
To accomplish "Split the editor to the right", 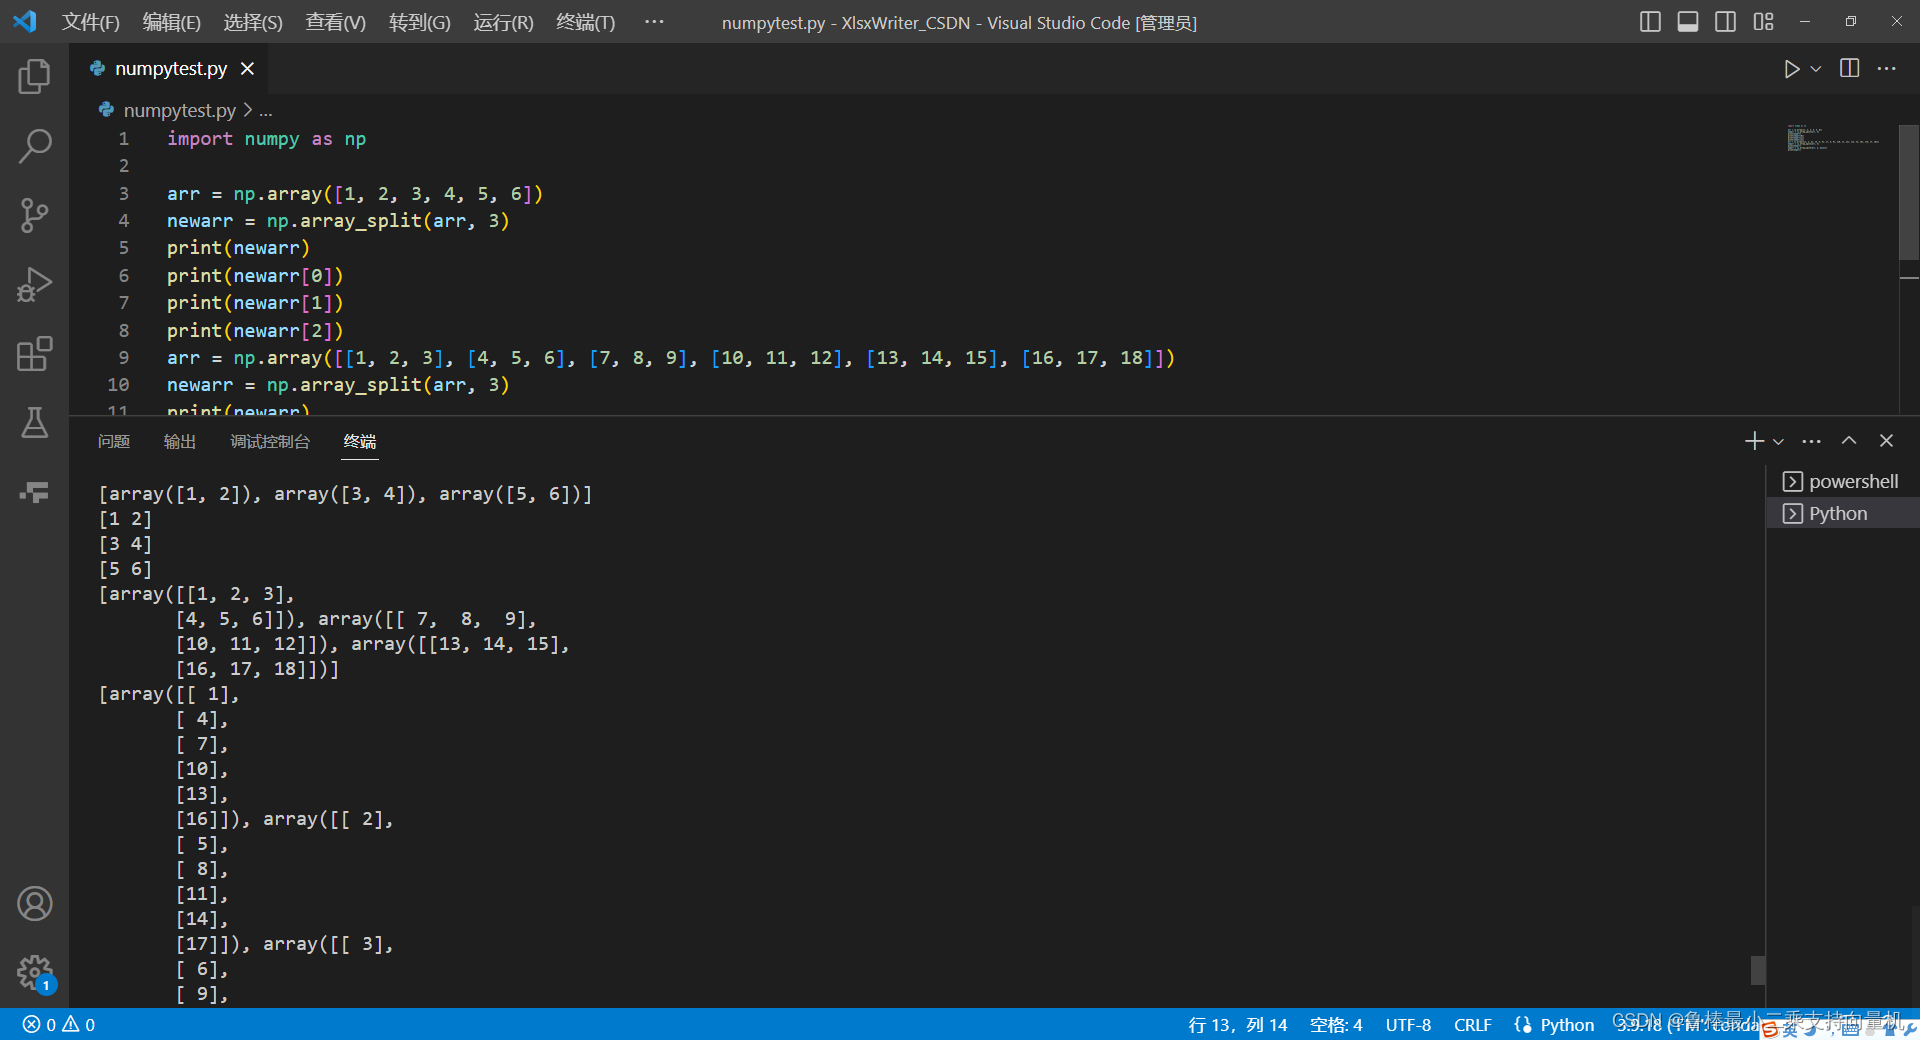I will pos(1850,68).
